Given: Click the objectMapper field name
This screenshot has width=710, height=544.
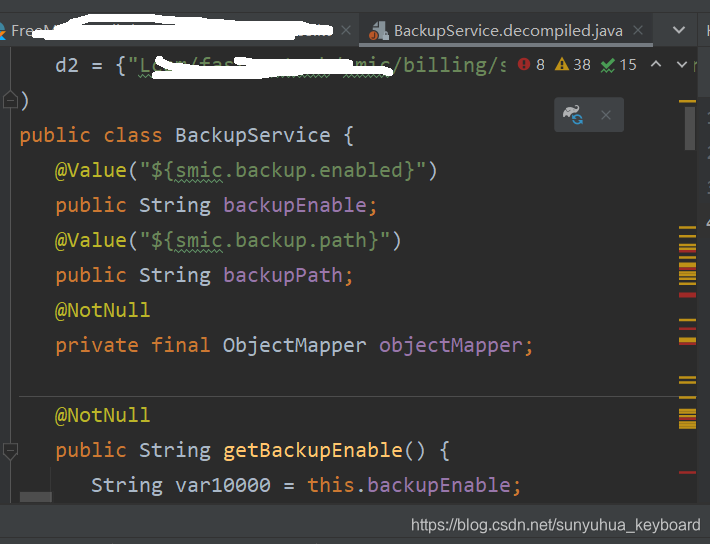Looking at the screenshot, I should [x=451, y=345].
